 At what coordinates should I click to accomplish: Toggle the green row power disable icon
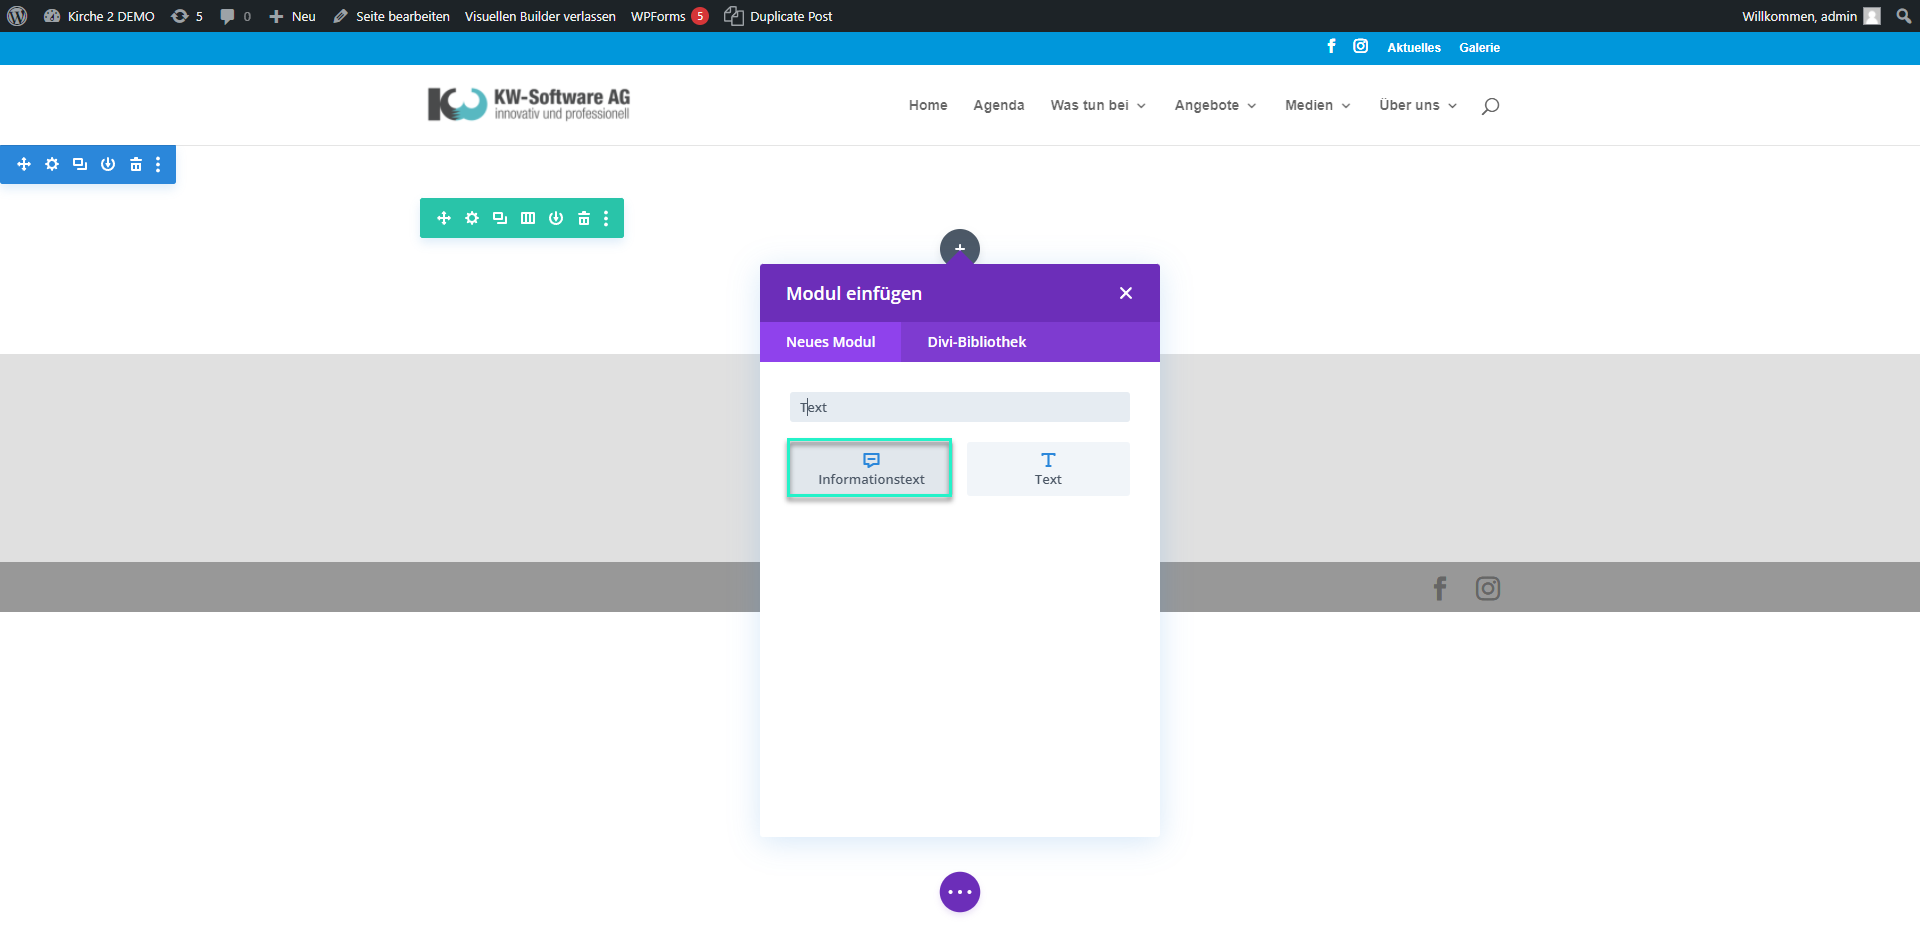(556, 218)
